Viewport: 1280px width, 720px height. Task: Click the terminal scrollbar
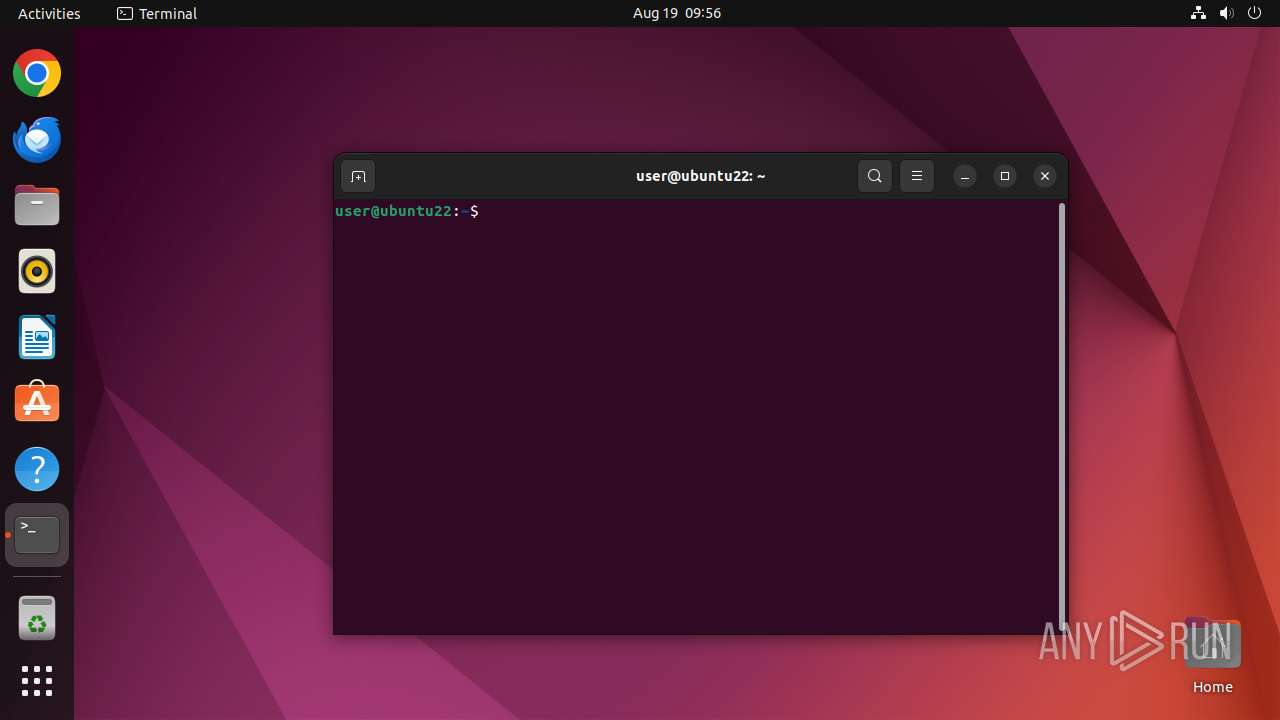tap(1062, 415)
